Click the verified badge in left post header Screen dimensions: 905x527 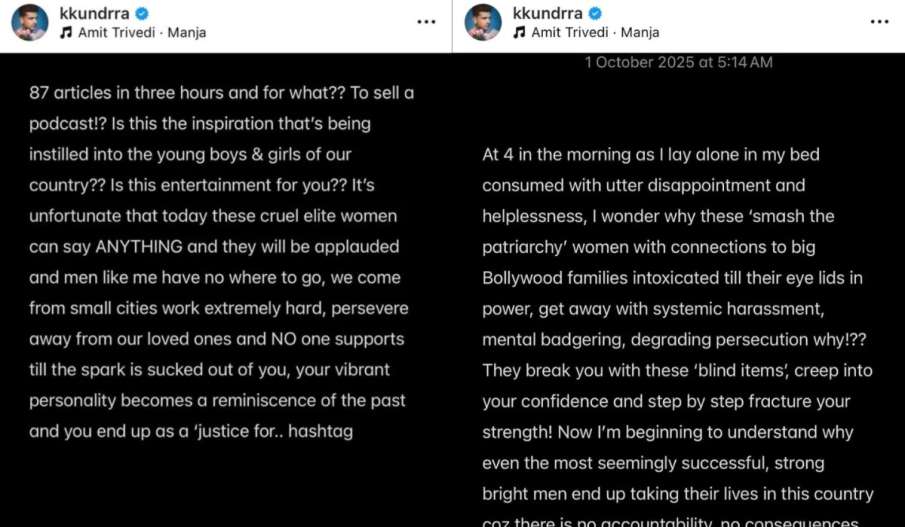pos(142,13)
